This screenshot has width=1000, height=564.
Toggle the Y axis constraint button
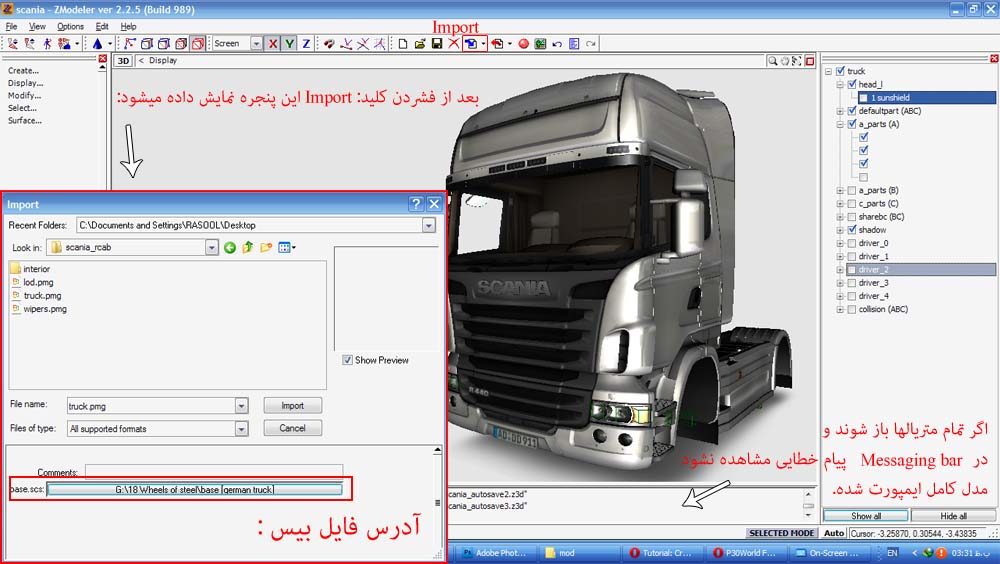pyautogui.click(x=290, y=43)
